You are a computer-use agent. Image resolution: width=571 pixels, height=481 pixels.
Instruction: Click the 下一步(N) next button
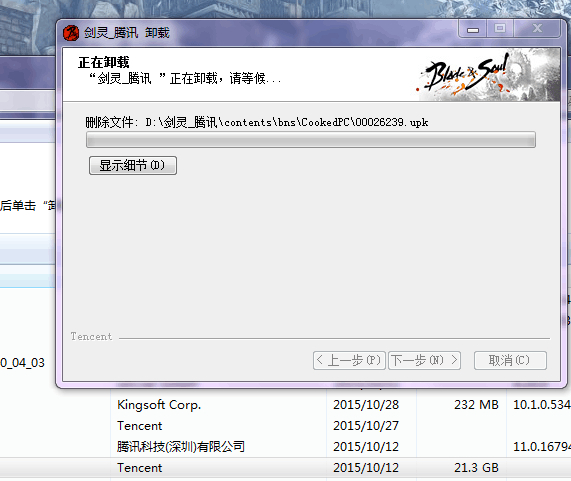[424, 360]
